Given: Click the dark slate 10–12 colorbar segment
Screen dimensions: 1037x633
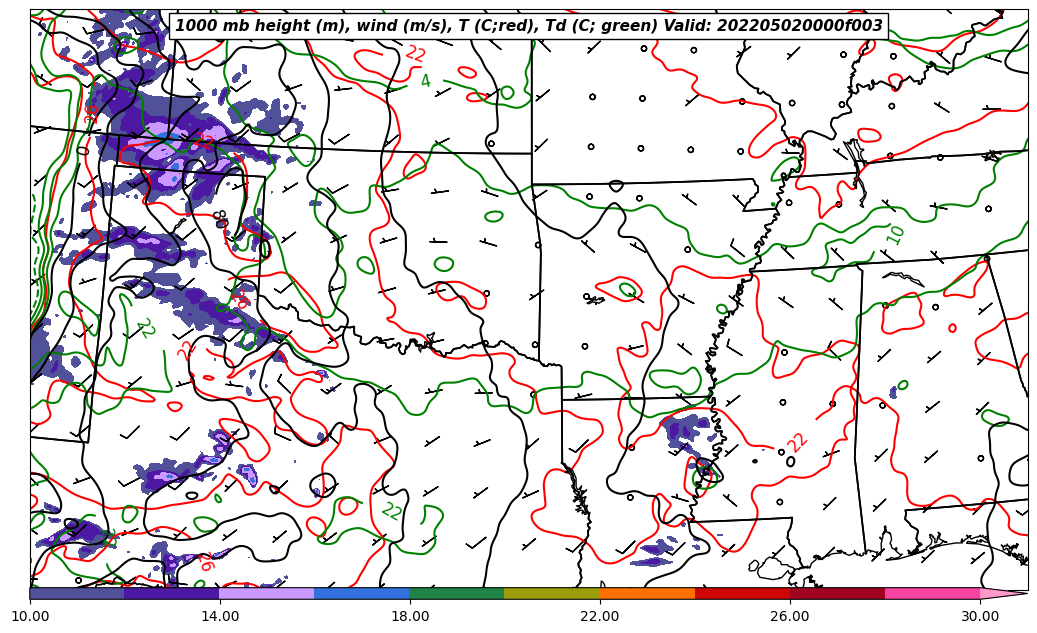Looking at the screenshot, I should (x=77, y=593).
